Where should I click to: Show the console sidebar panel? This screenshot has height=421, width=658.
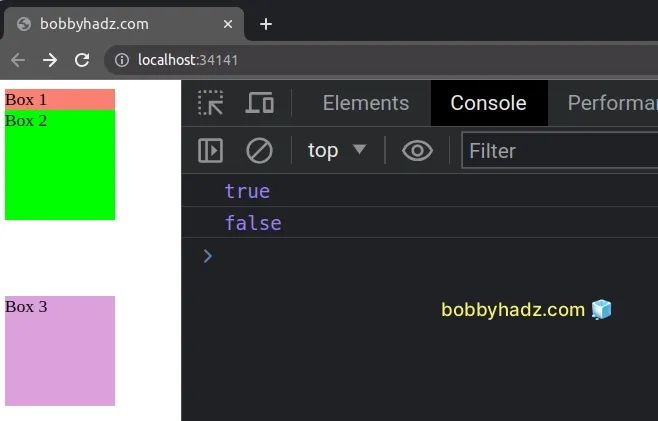click(211, 151)
